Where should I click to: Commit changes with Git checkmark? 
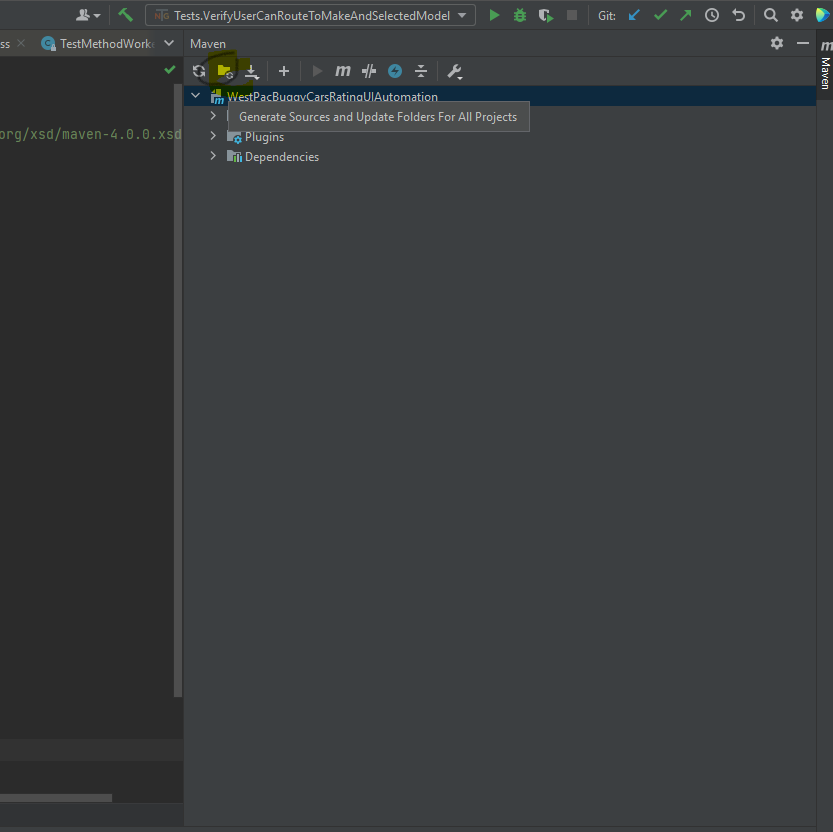(660, 15)
